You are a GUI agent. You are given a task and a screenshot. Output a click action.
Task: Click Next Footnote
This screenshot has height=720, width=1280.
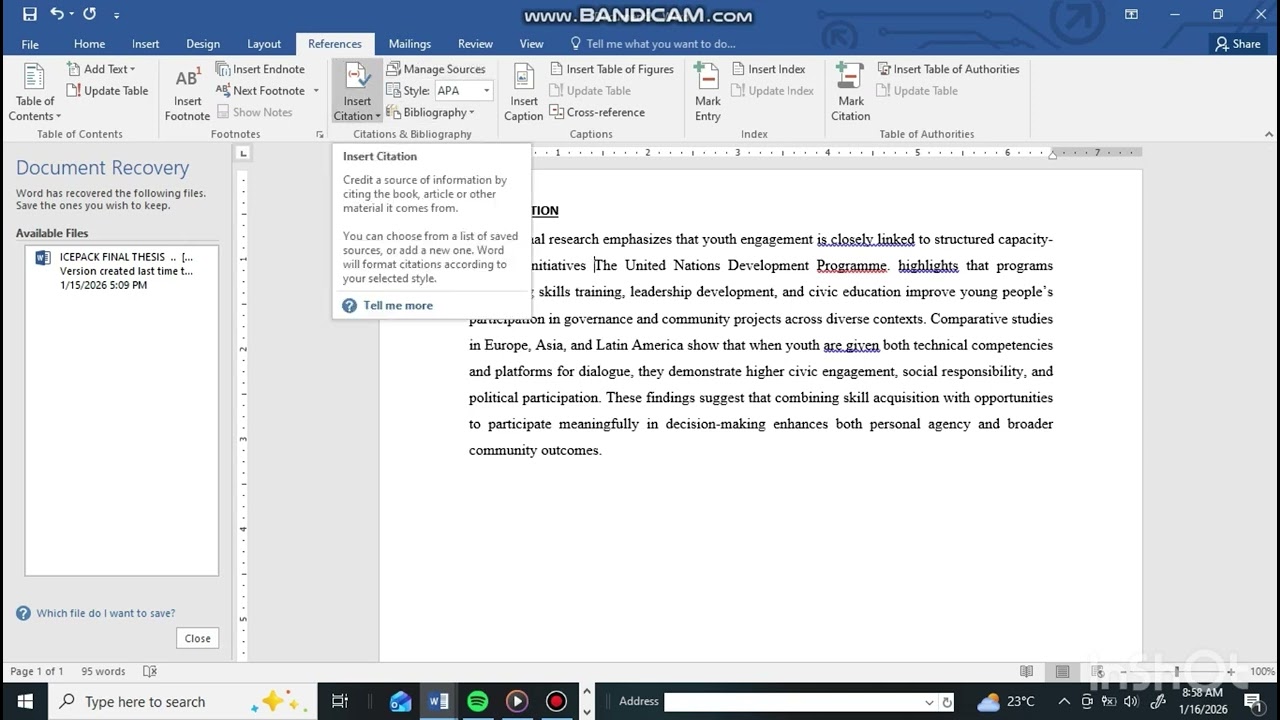(261, 91)
